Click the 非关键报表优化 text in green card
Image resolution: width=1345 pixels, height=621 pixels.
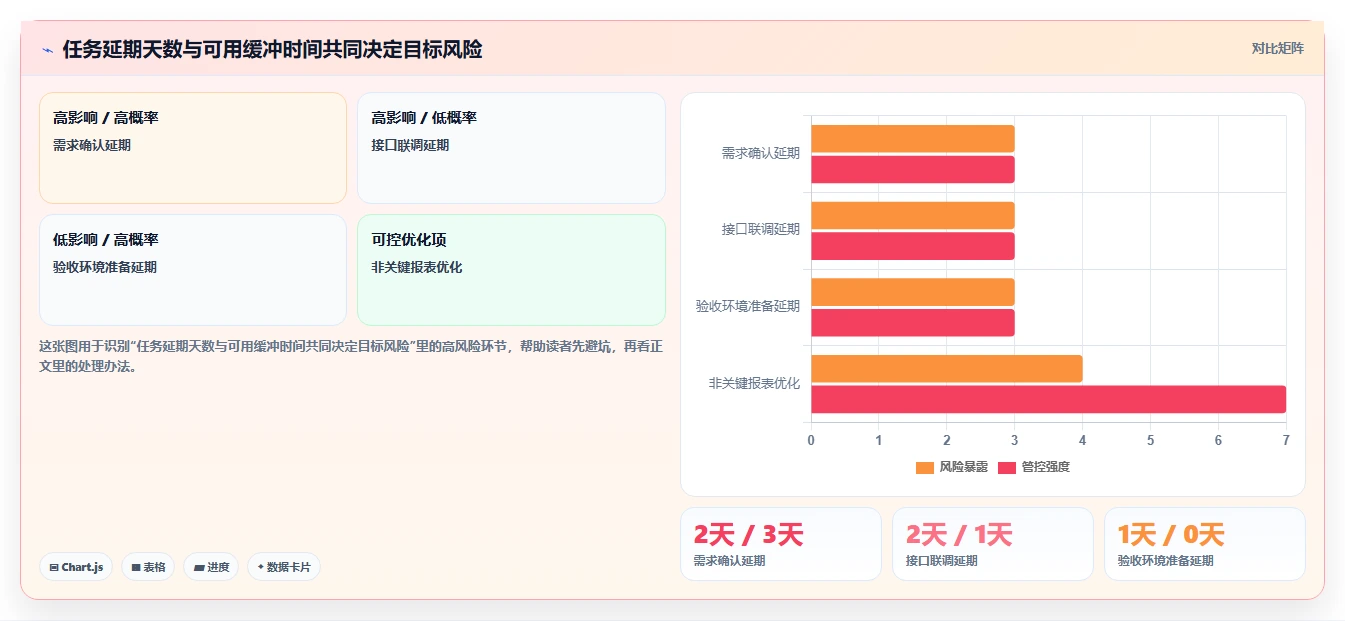click(x=417, y=267)
